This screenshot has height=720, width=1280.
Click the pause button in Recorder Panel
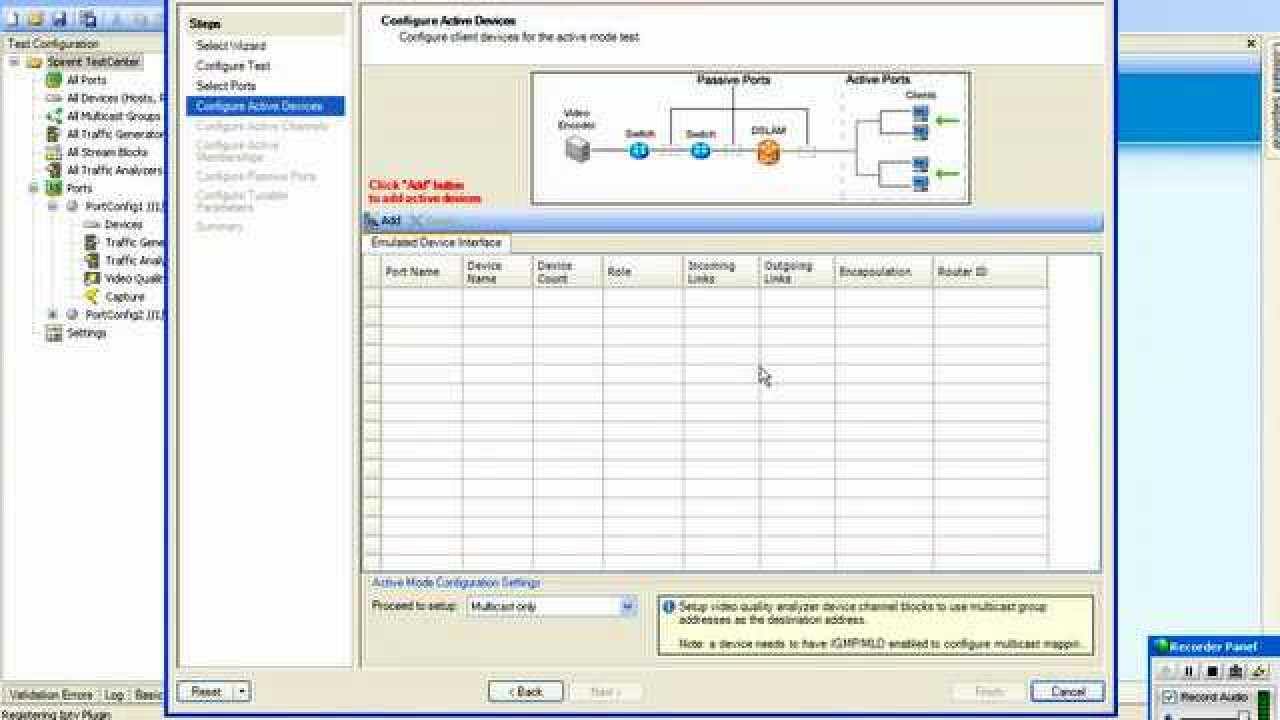pyautogui.click(x=1190, y=672)
